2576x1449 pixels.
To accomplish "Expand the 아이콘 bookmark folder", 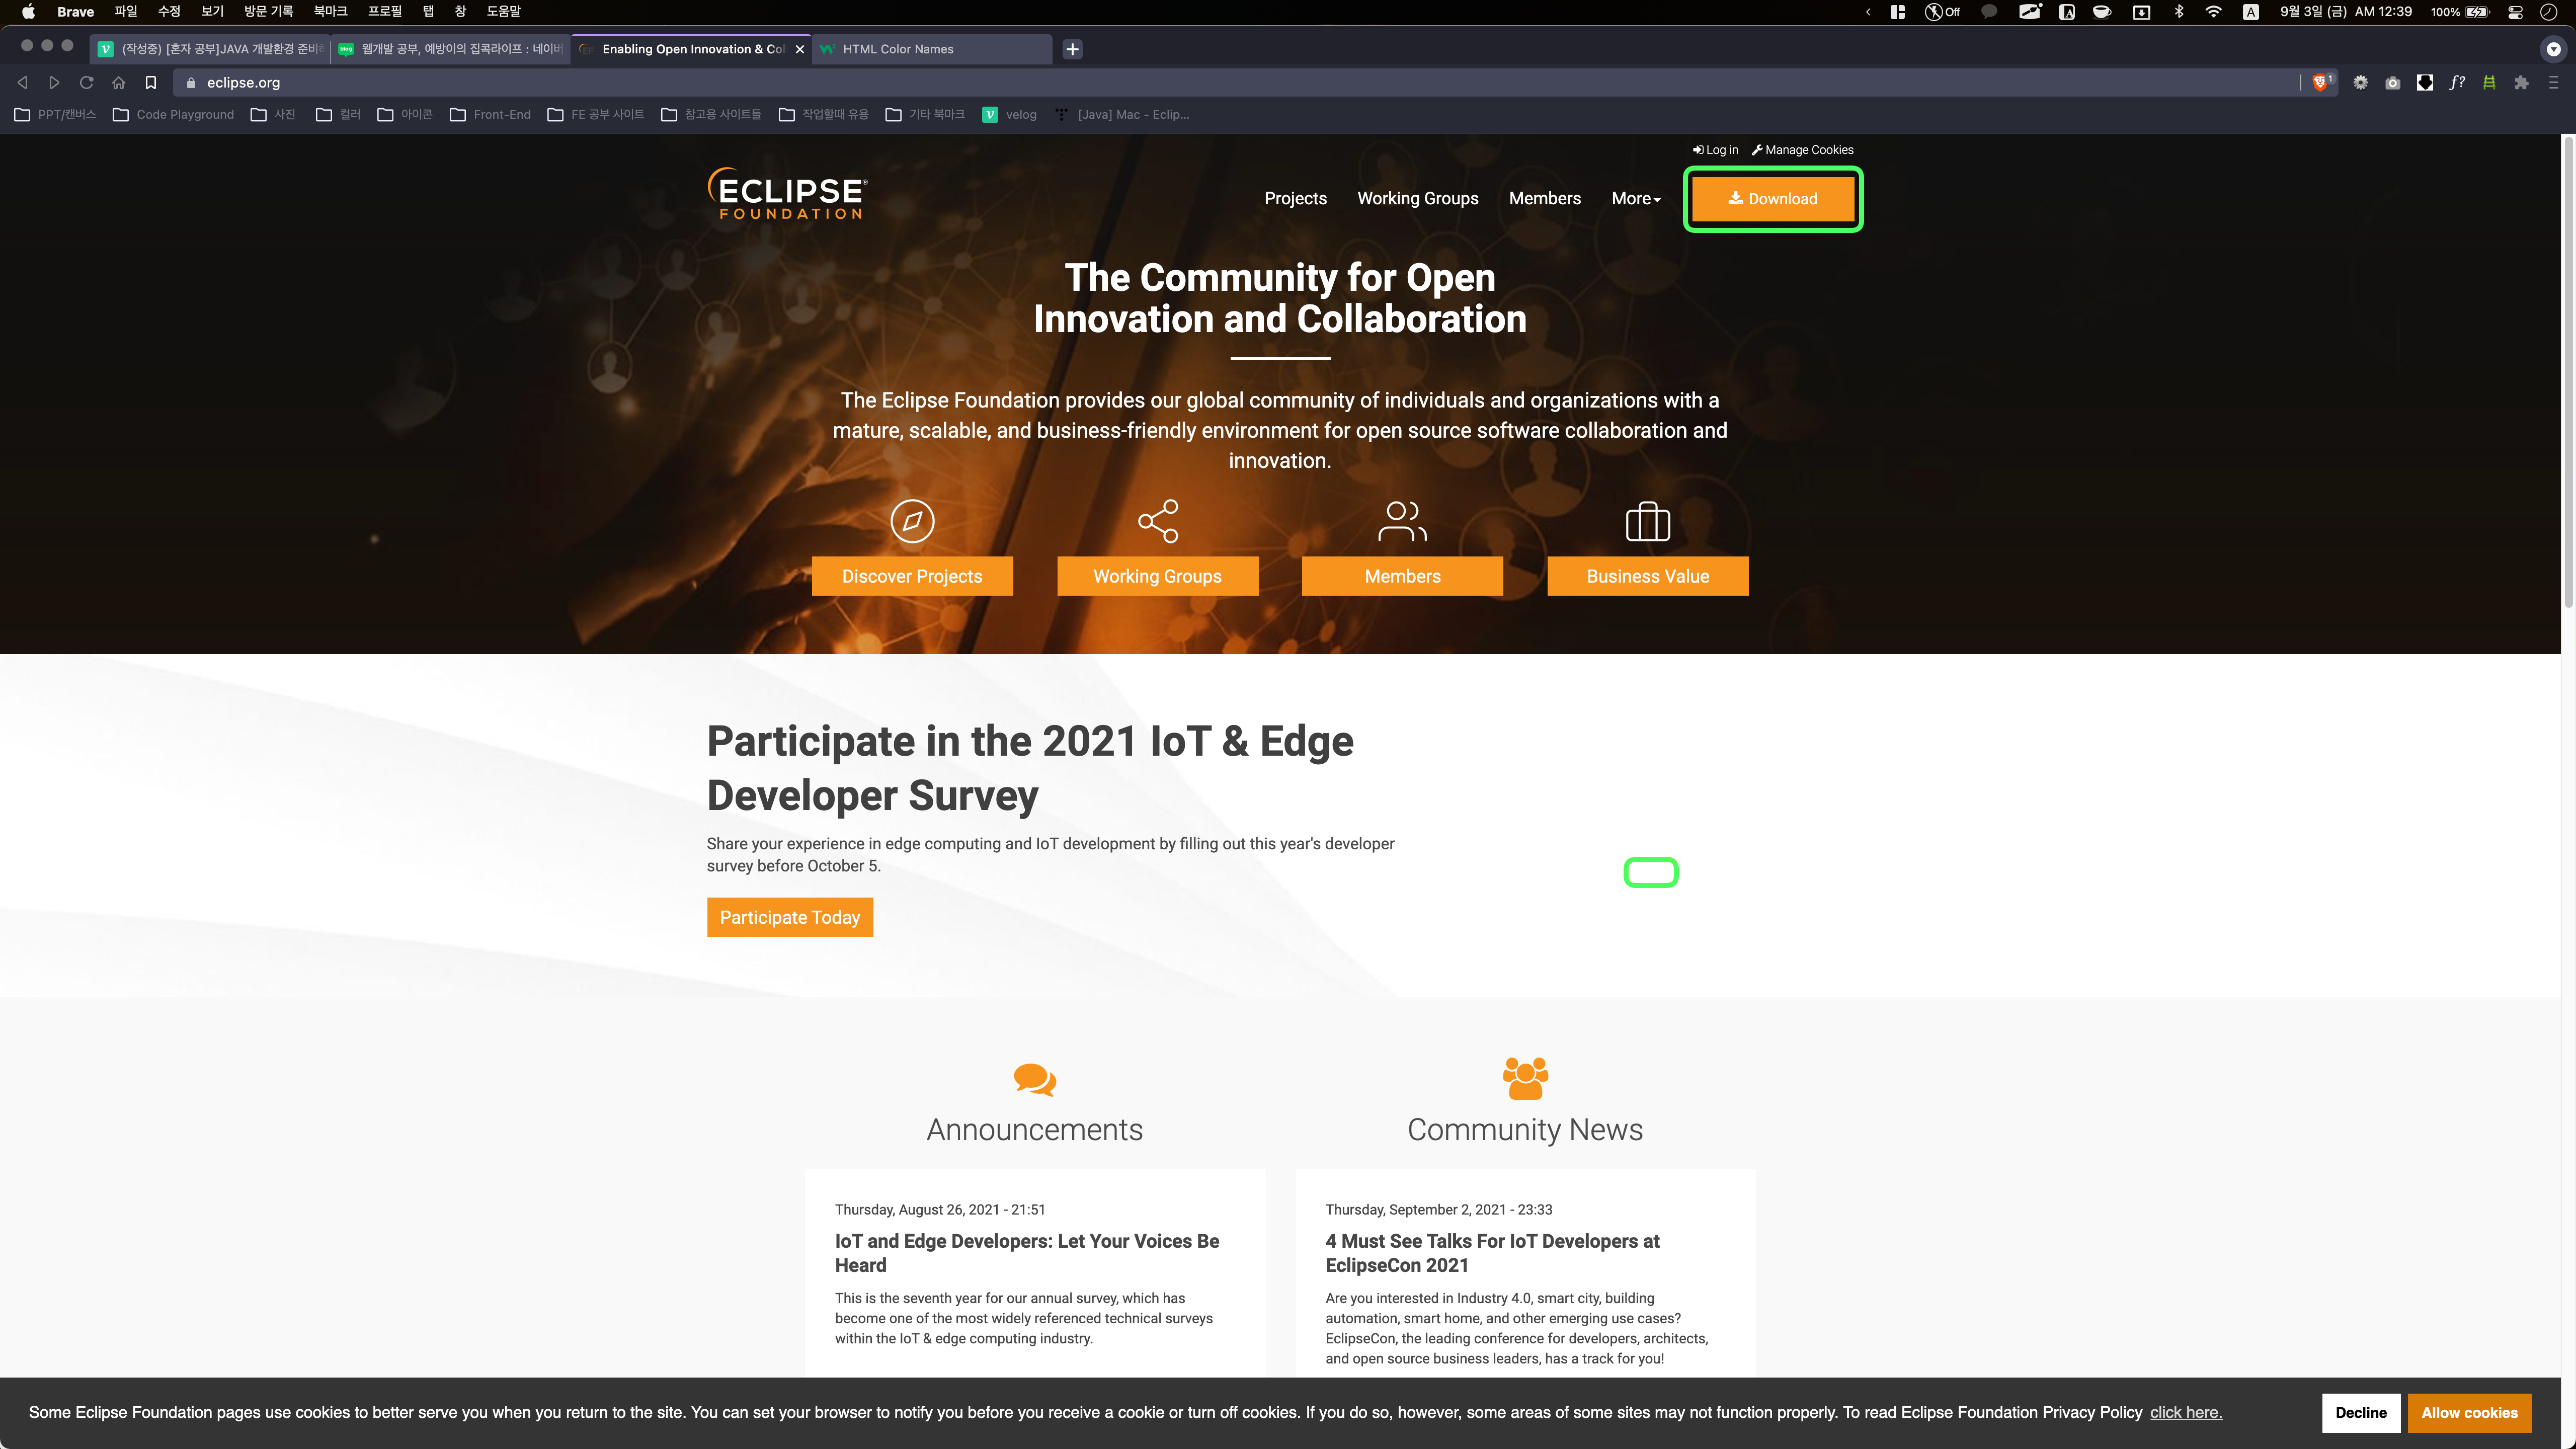I will coord(405,115).
